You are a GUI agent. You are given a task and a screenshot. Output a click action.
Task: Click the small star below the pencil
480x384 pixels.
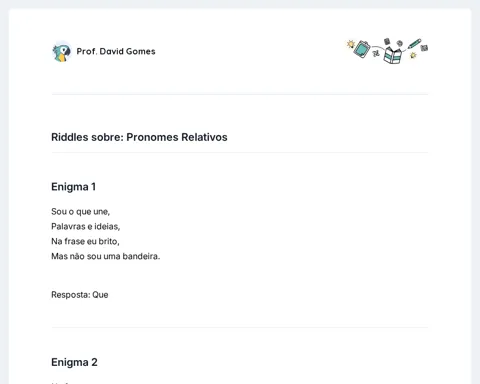(413, 55)
